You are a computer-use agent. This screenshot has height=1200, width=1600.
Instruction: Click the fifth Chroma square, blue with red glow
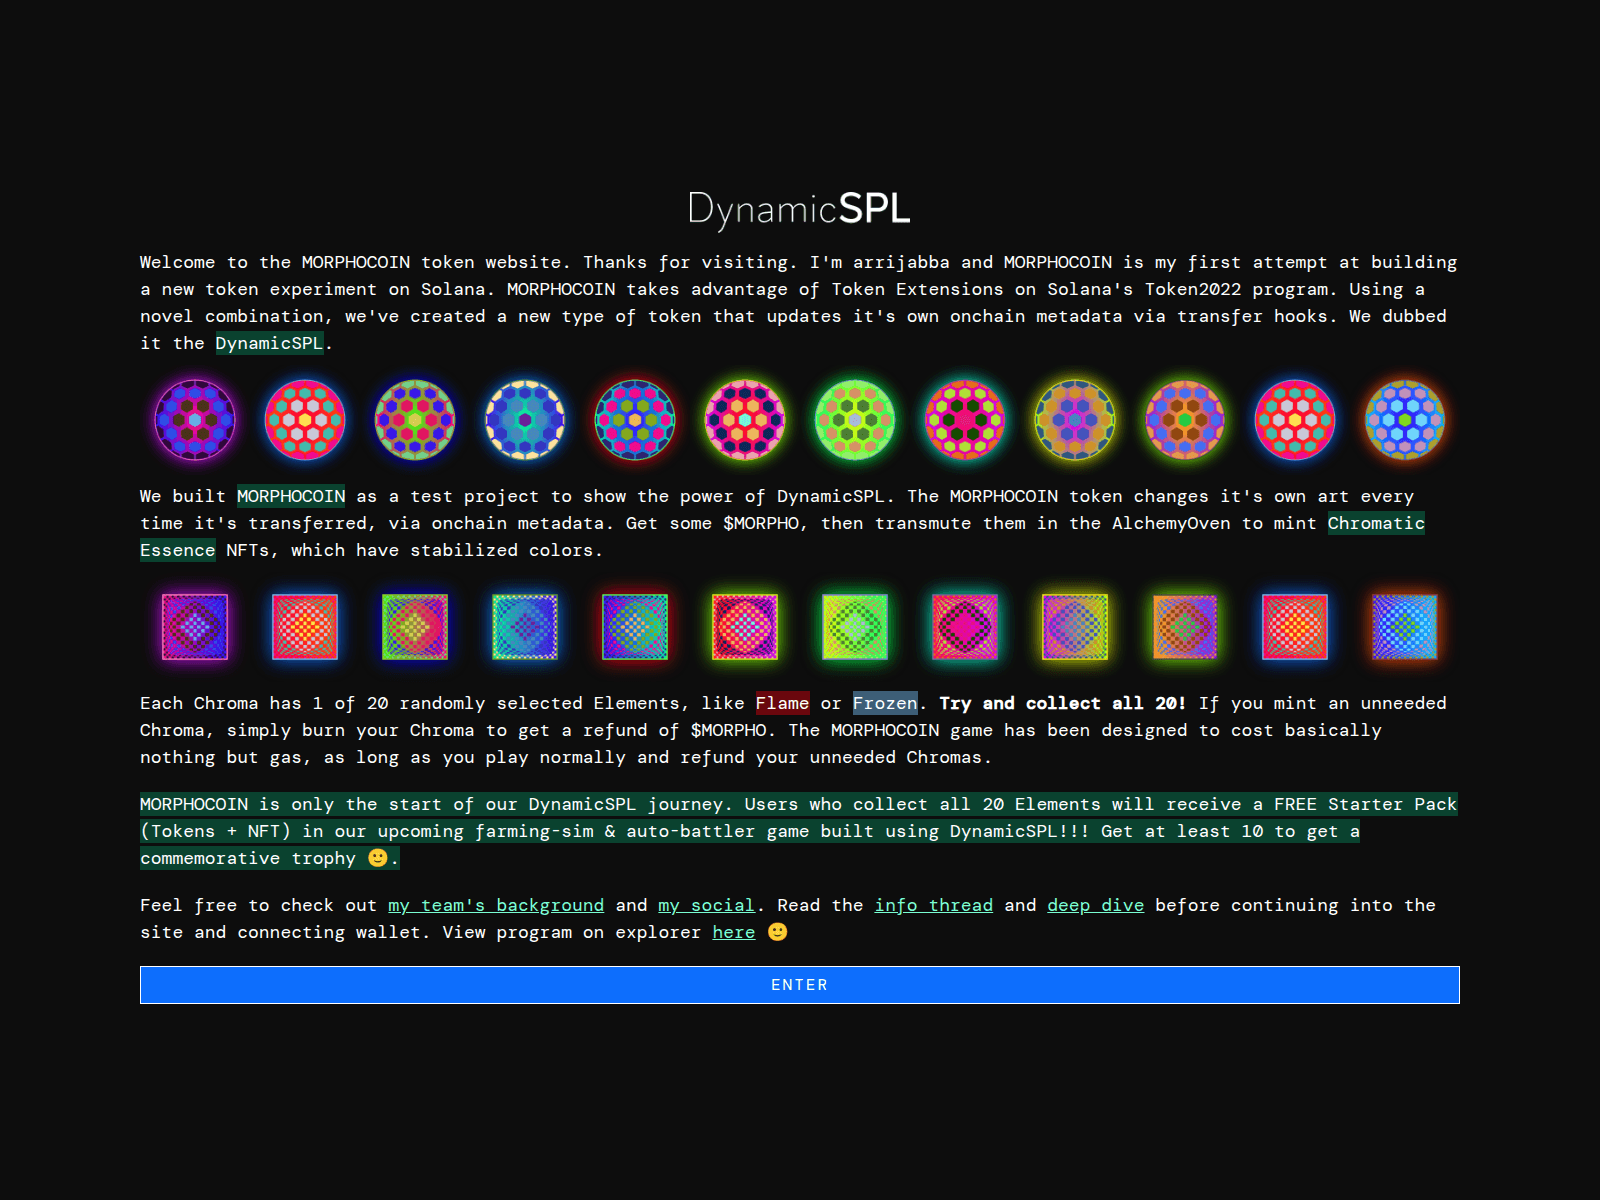635,627
